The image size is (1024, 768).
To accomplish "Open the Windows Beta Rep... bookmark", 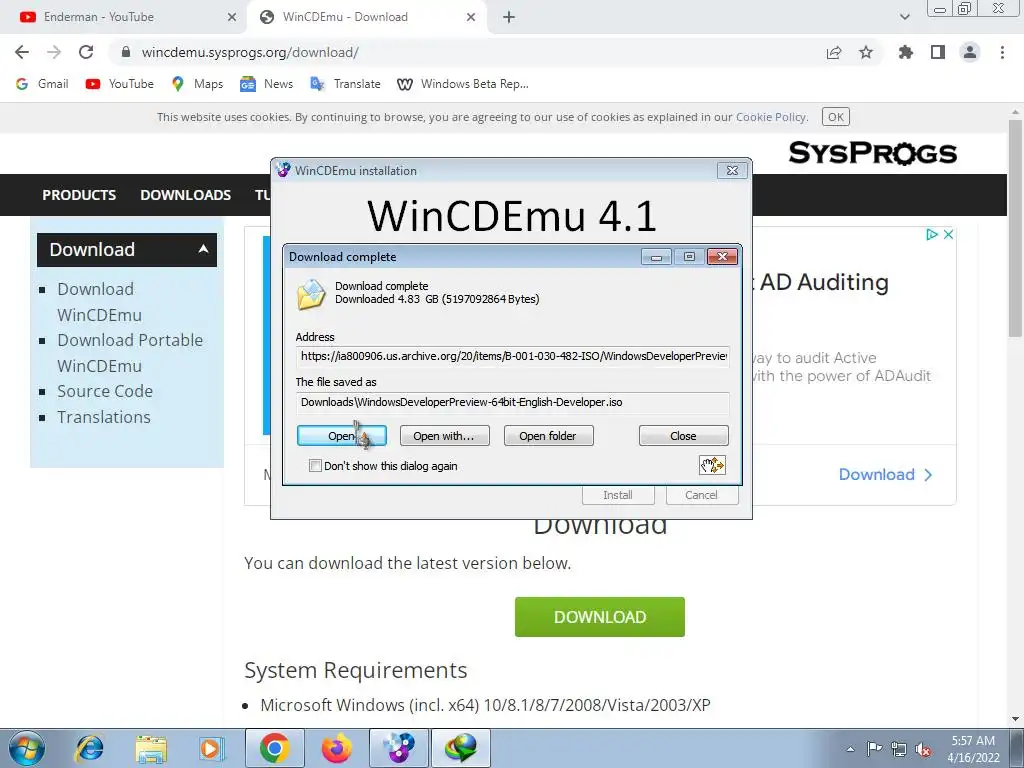I will pos(462,84).
